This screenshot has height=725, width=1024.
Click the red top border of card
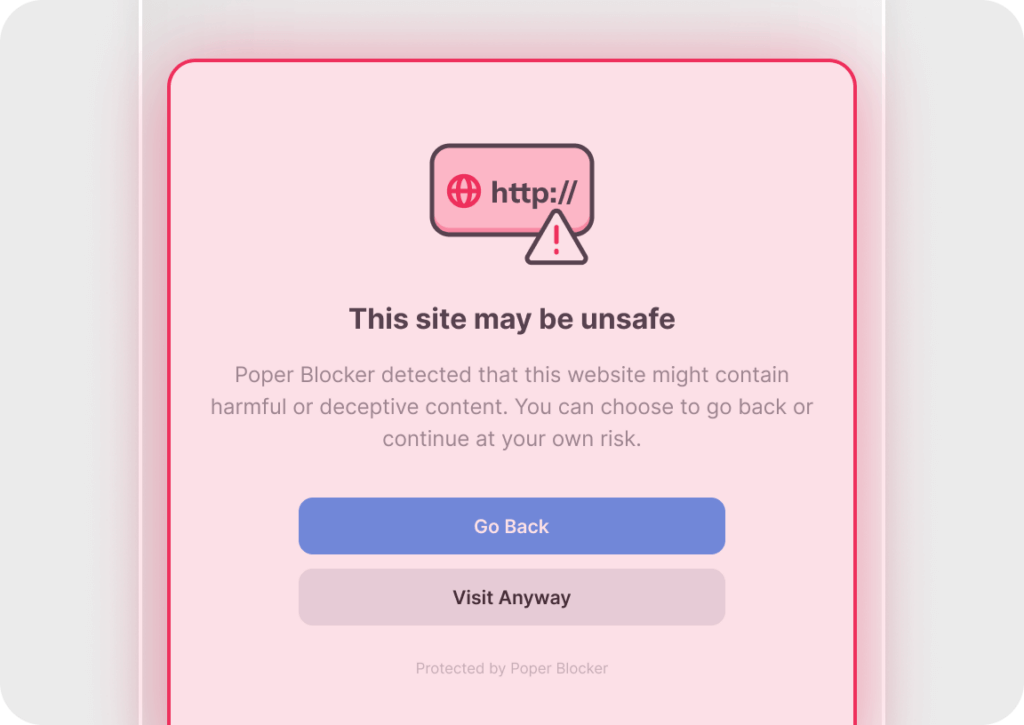tap(511, 60)
